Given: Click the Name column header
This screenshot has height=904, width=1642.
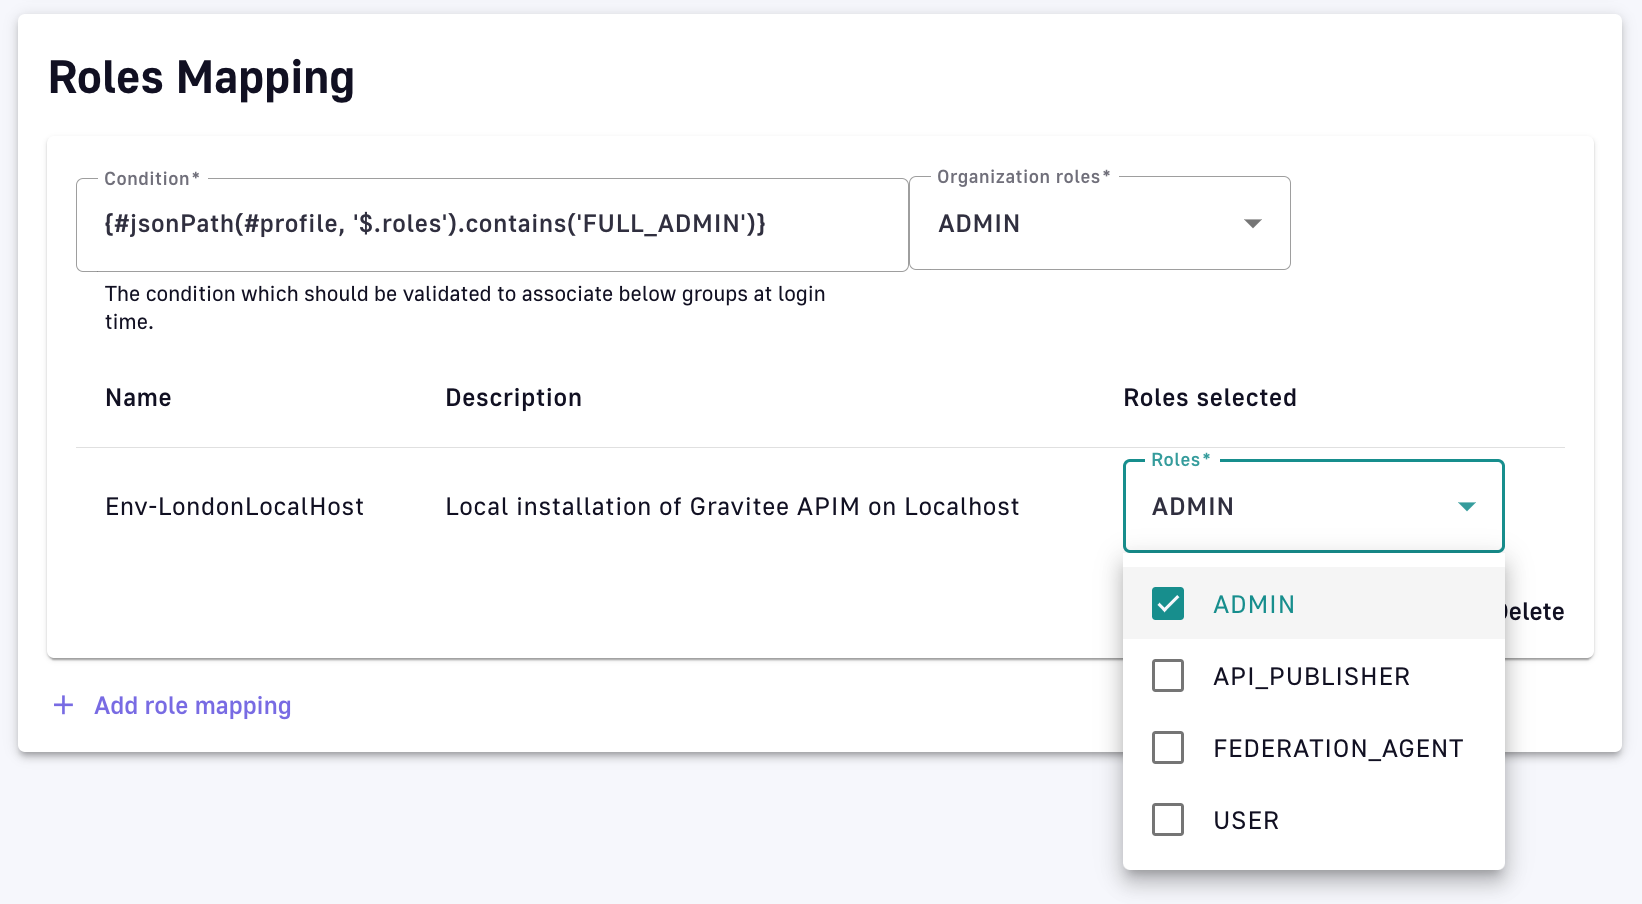Looking at the screenshot, I should pos(138,398).
